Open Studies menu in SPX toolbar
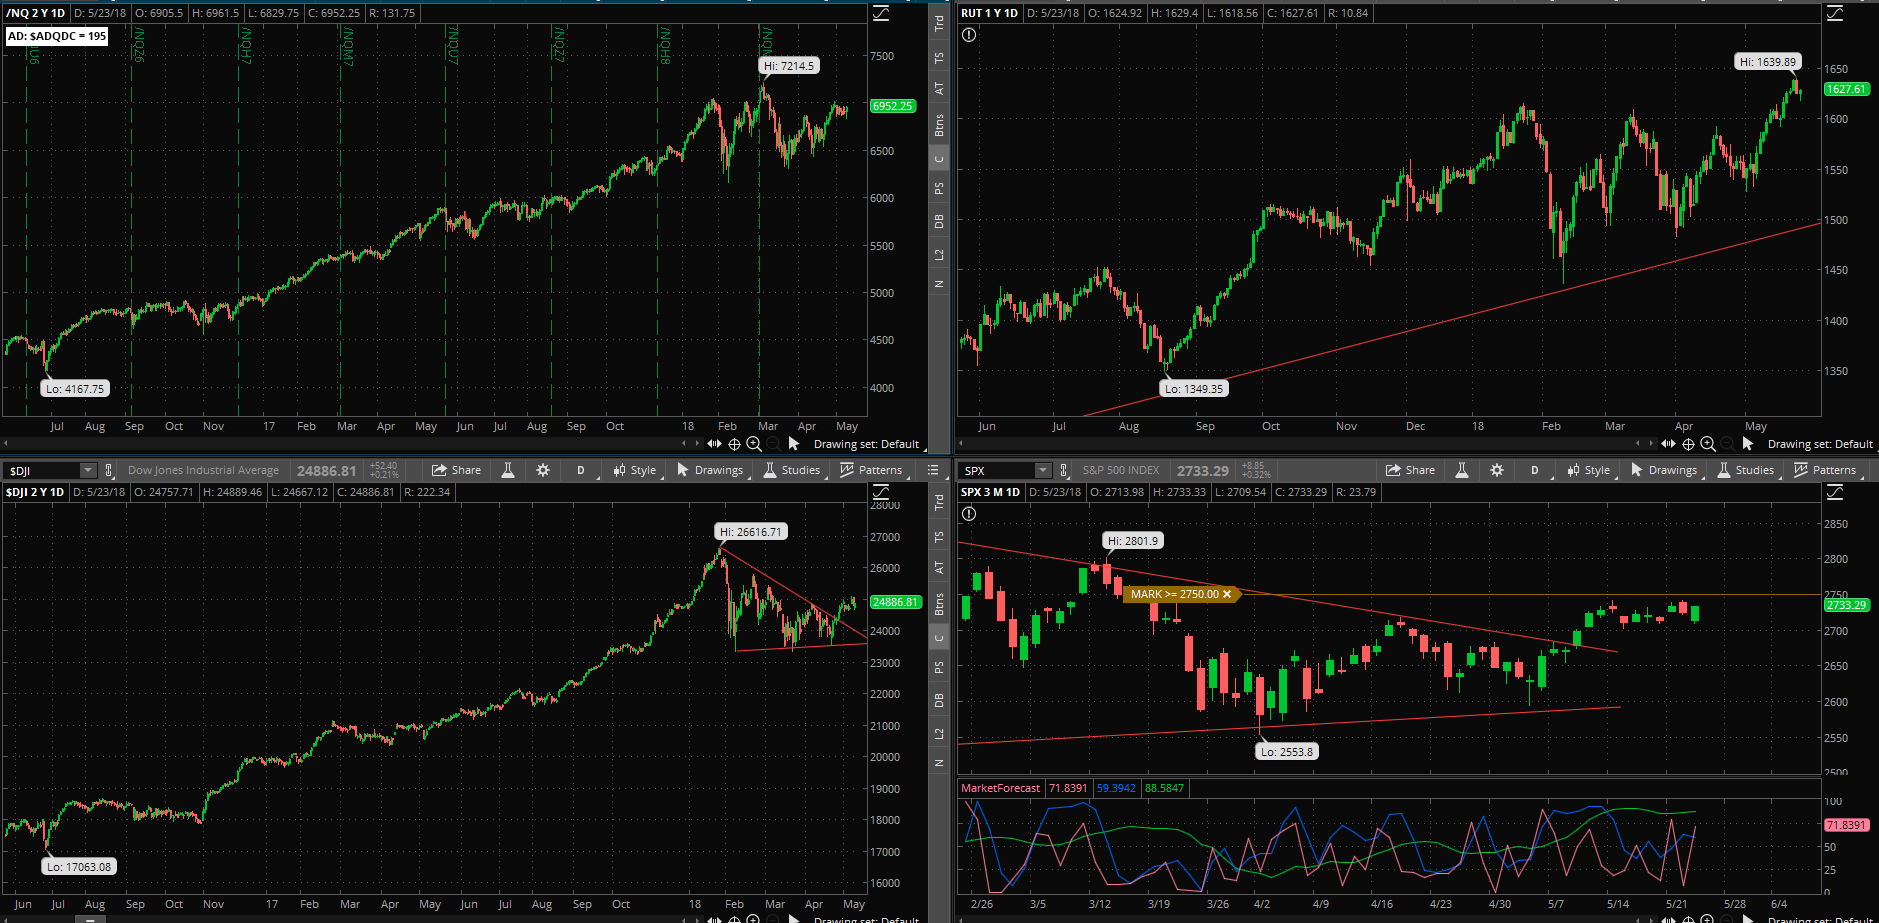The width and height of the screenshot is (1879, 923). (1745, 470)
